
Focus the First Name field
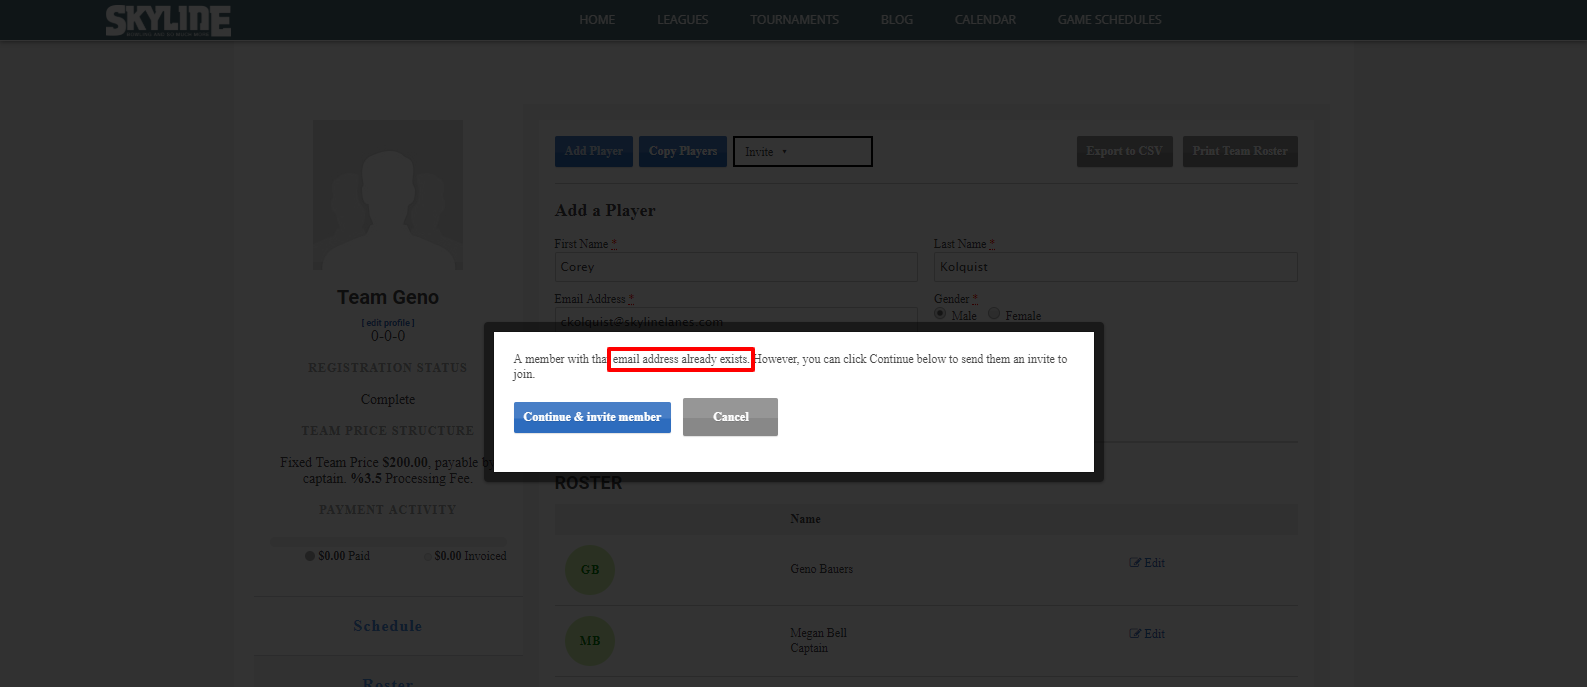tap(736, 267)
